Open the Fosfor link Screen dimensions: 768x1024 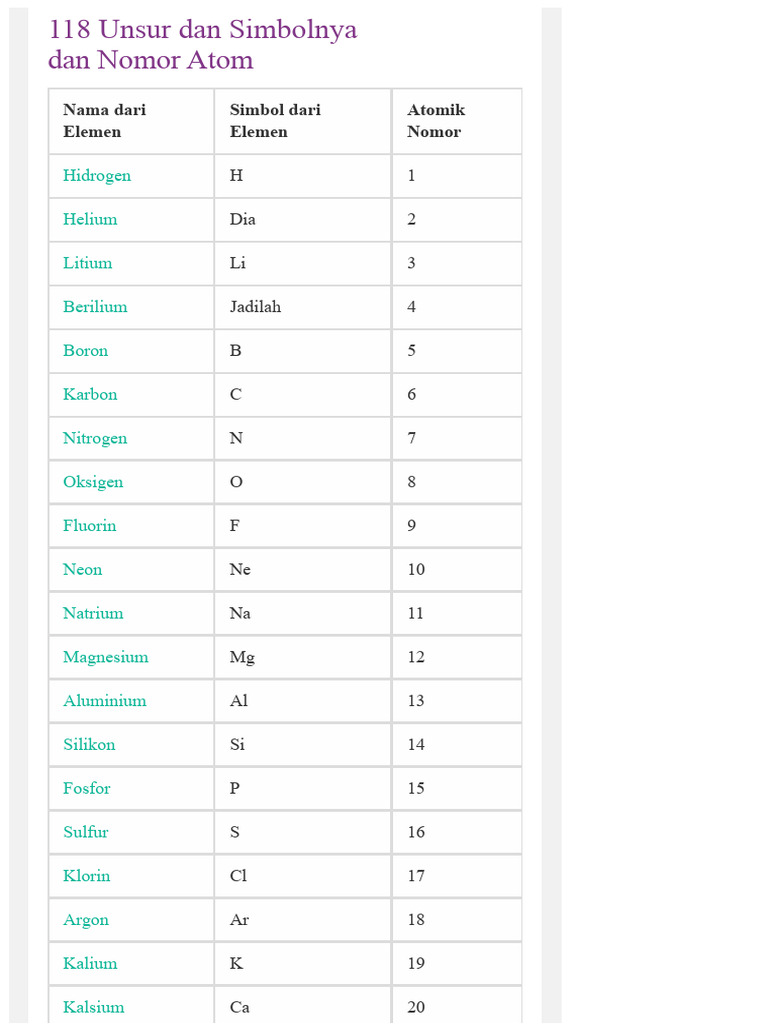point(86,788)
